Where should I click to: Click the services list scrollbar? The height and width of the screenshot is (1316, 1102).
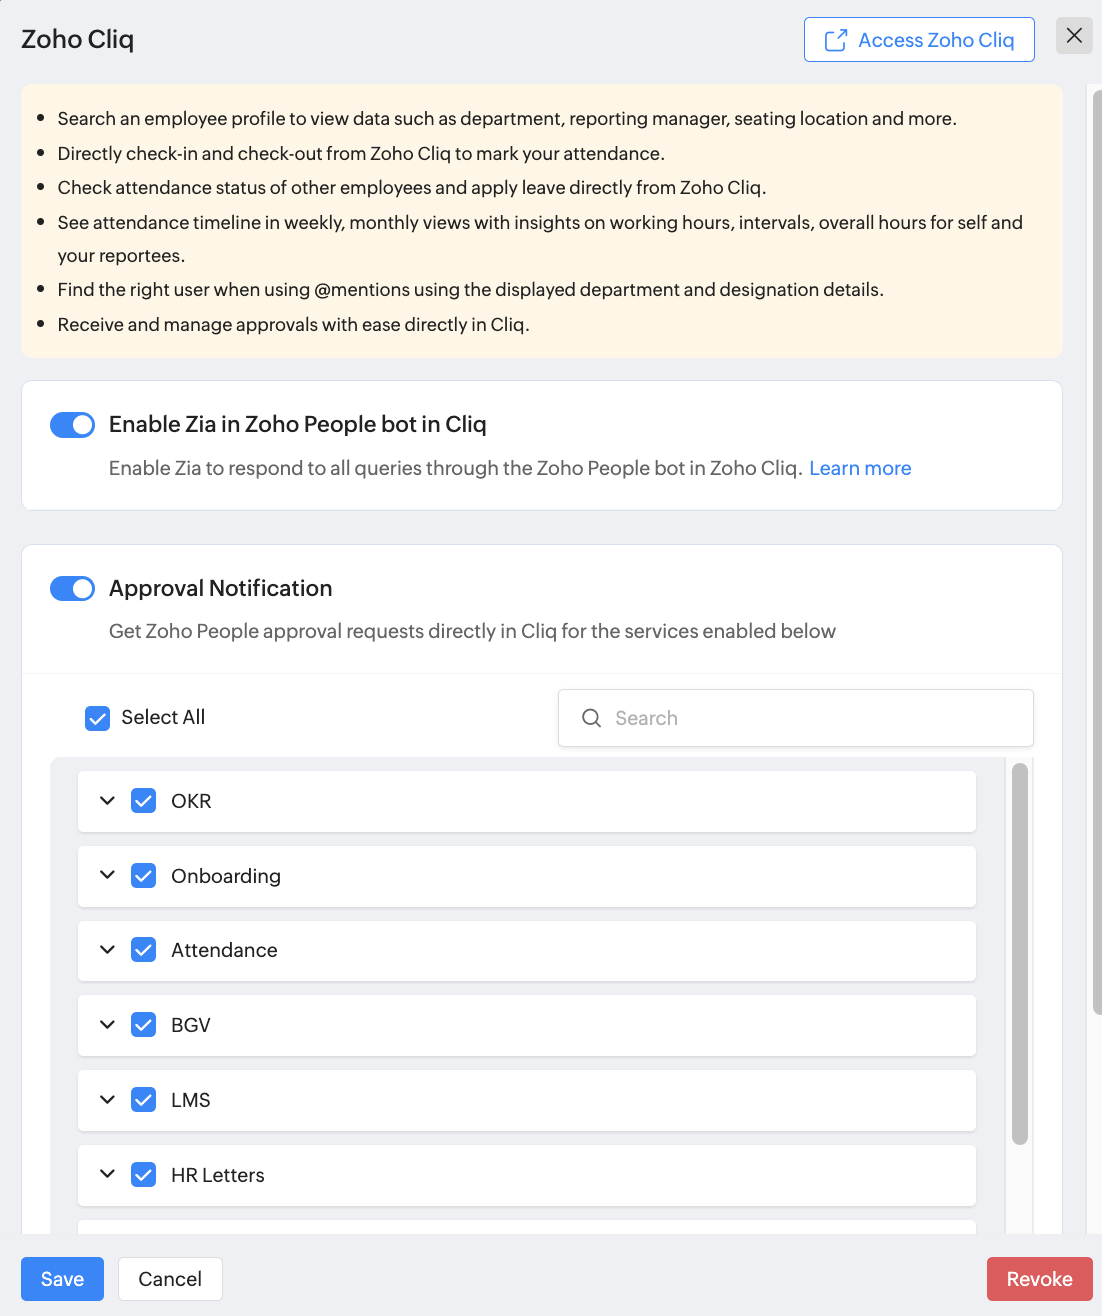click(1020, 953)
